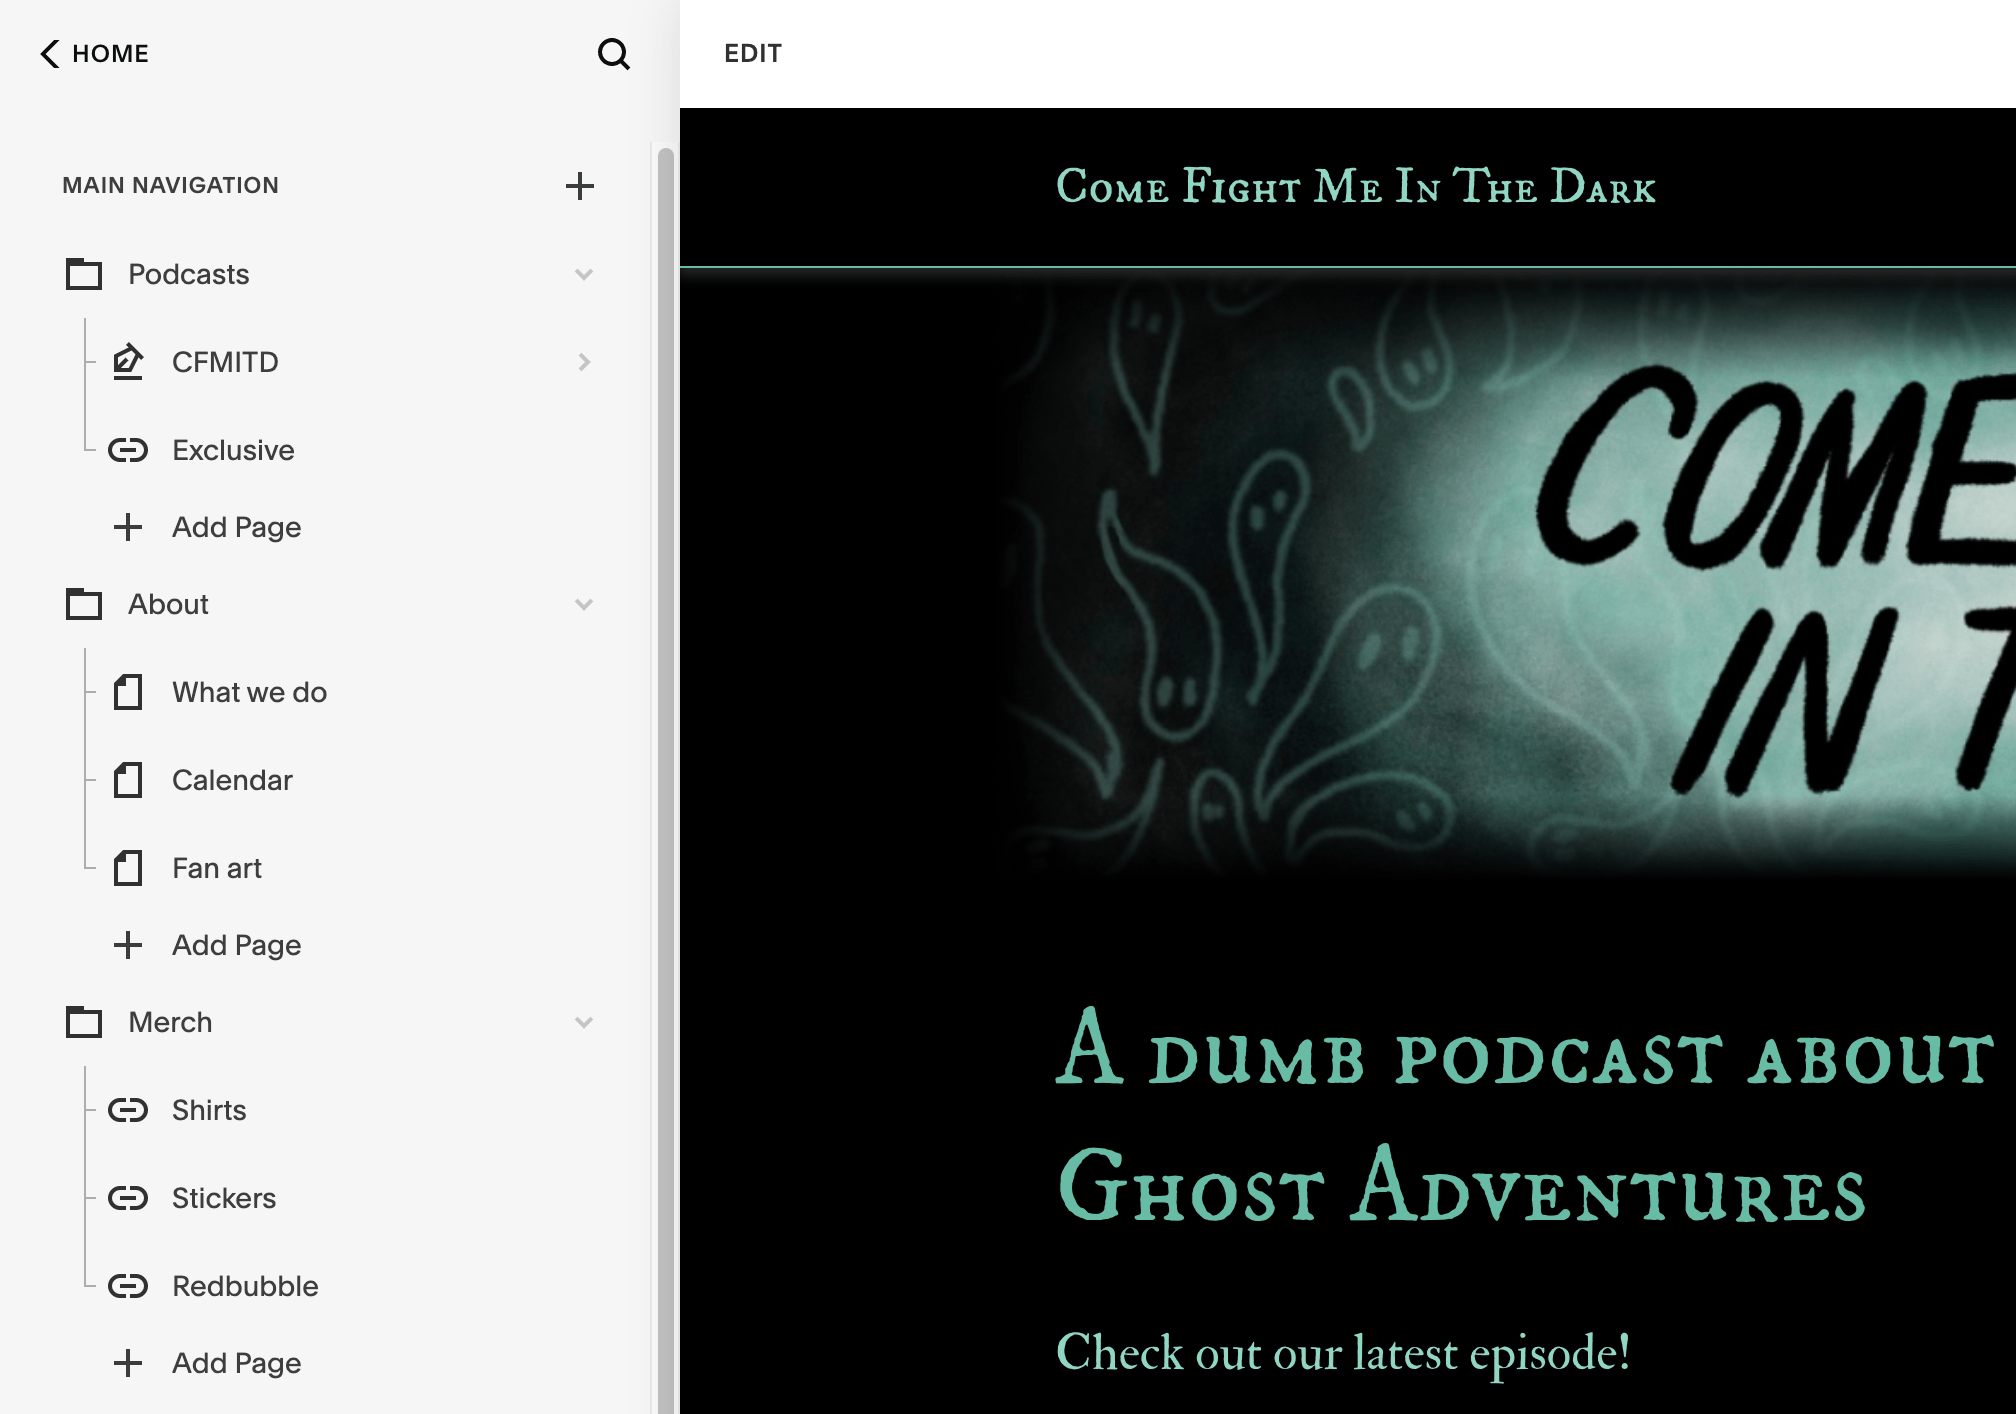Screen dimensions: 2016x1414
Task: Click the CFMITD blog page icon
Action: [128, 362]
